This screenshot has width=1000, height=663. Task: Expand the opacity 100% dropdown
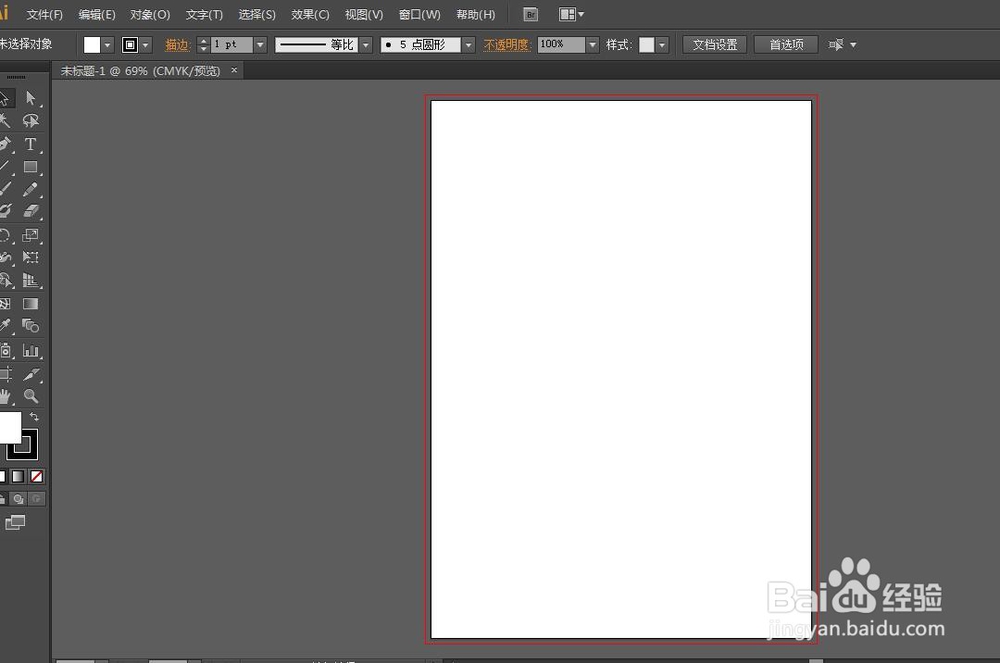(x=592, y=44)
